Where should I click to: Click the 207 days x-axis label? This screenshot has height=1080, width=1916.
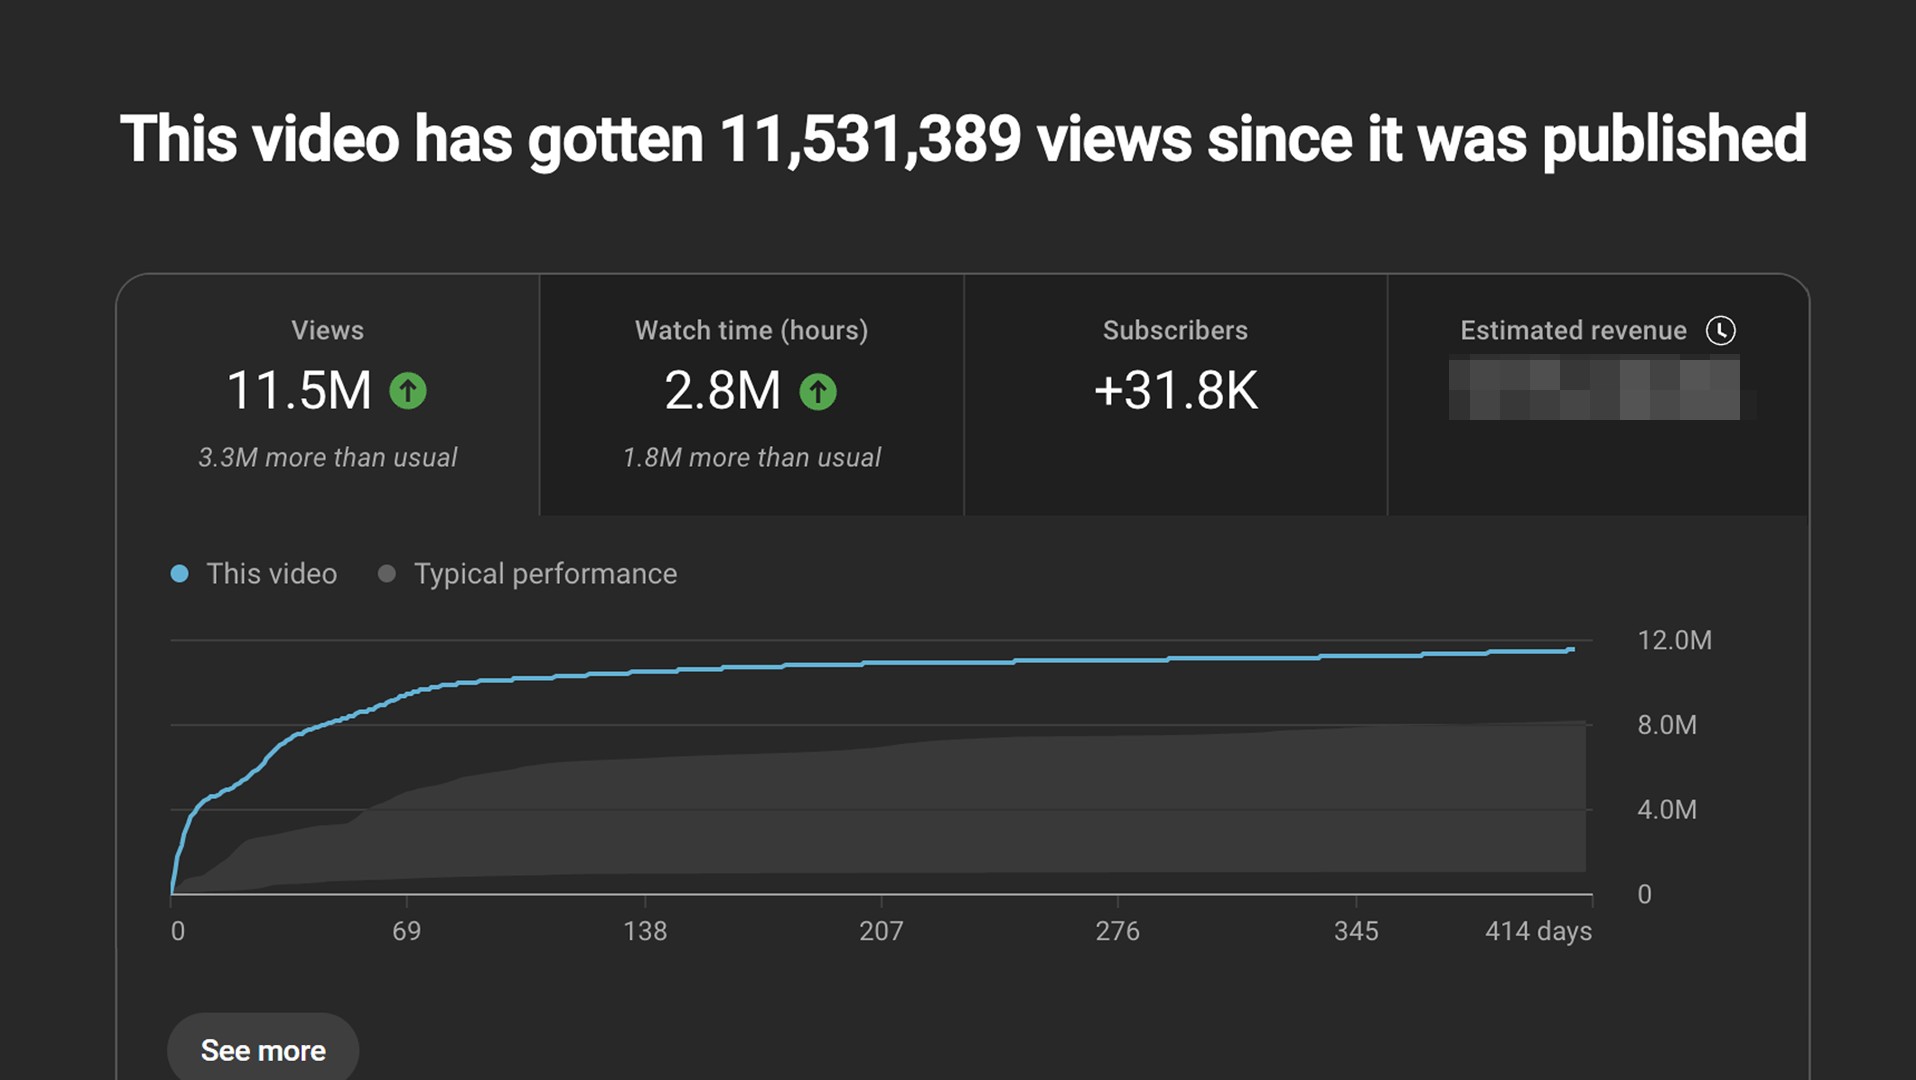881,931
